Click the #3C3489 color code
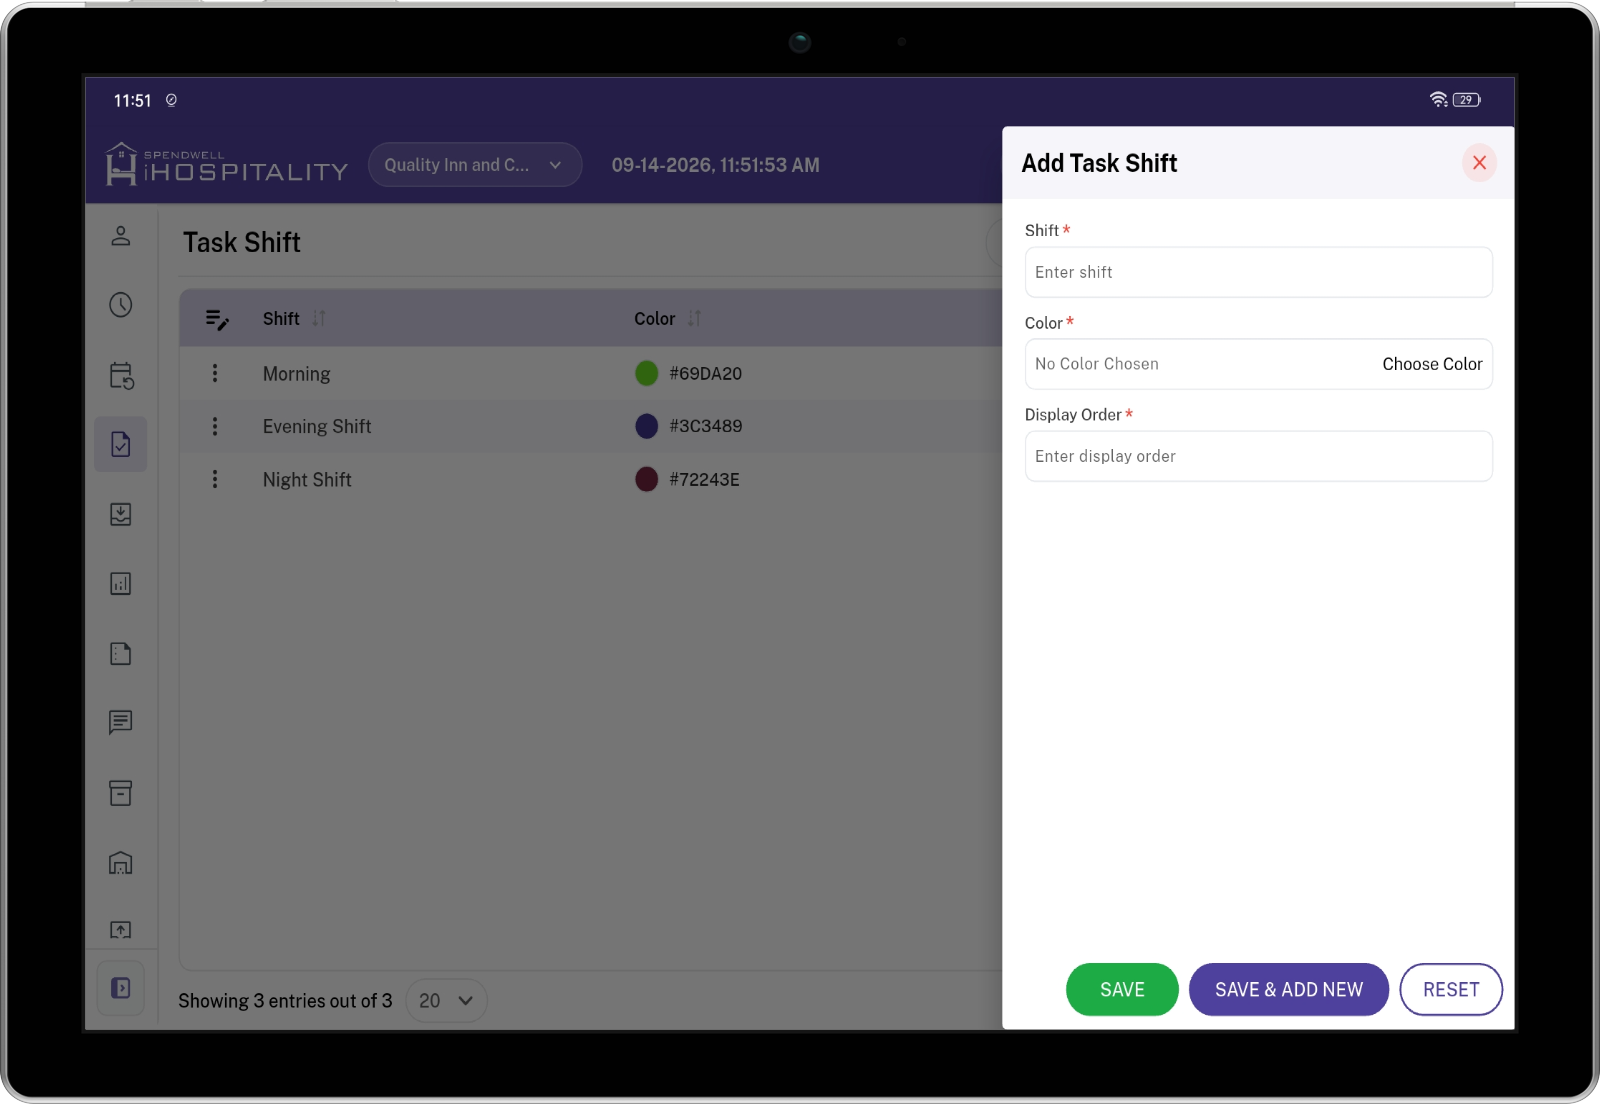The image size is (1600, 1104). pyautogui.click(x=706, y=426)
